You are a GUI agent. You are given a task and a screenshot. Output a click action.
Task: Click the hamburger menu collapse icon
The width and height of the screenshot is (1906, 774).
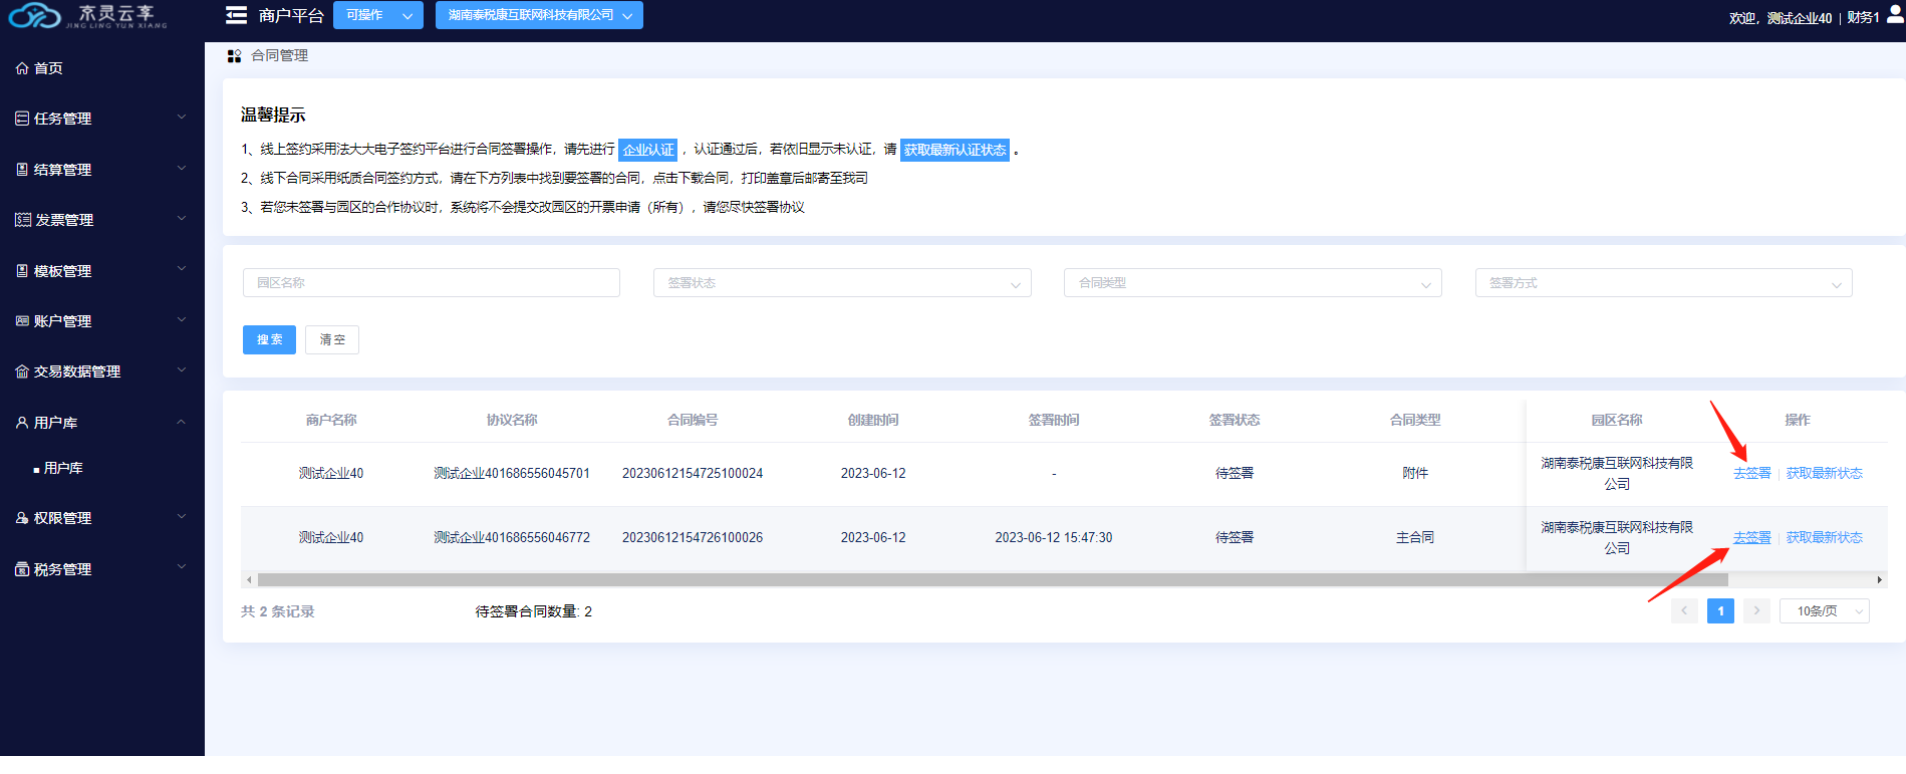236,15
